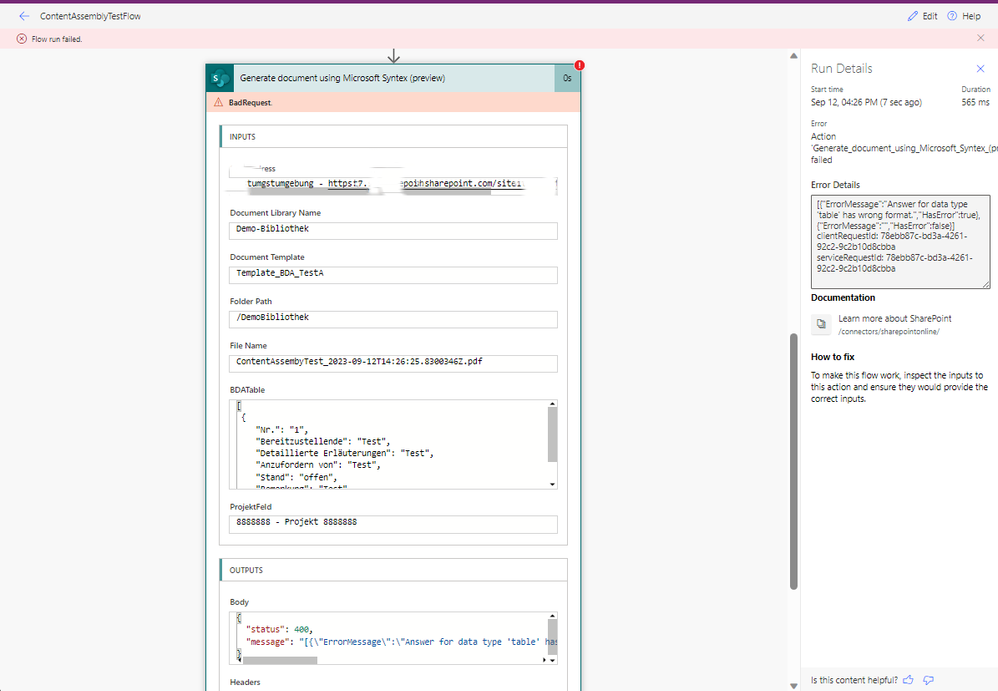Click the ContentAssemblyTestFlow title

click(x=90, y=16)
